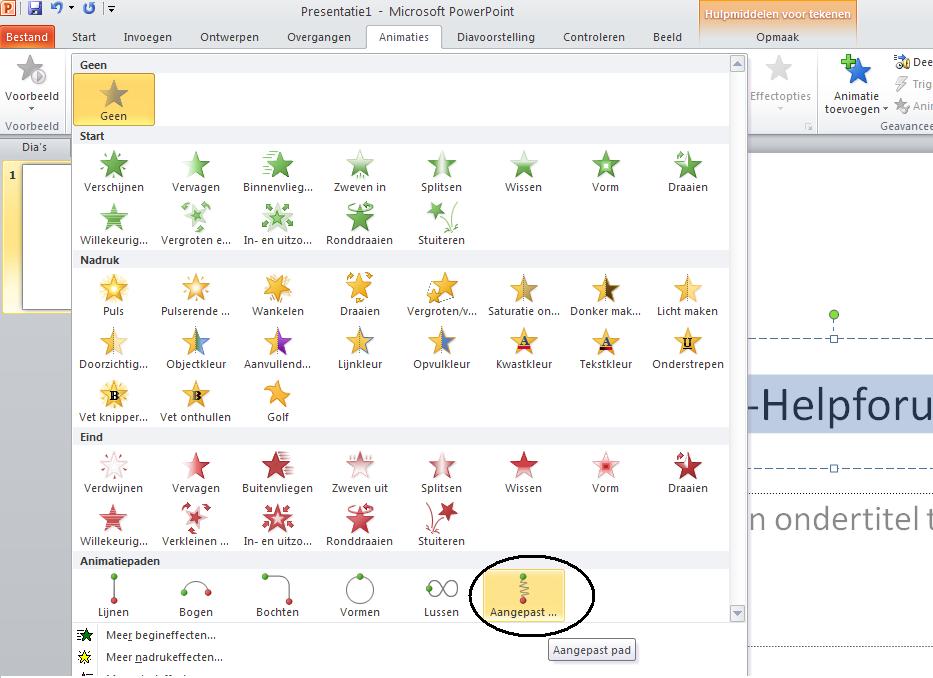Open the undo history dropdown arrow
The height and width of the screenshot is (678, 933).
tap(71, 8)
